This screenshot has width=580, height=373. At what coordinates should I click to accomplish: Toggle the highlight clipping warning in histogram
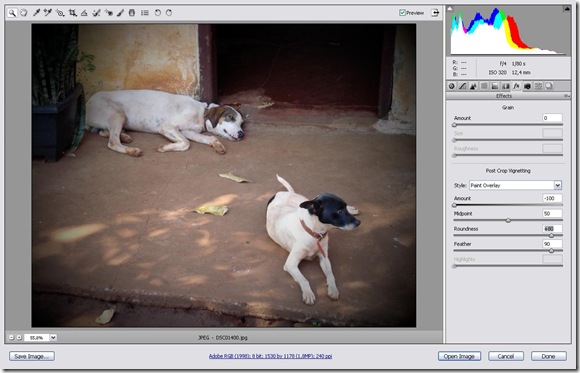(x=566, y=9)
